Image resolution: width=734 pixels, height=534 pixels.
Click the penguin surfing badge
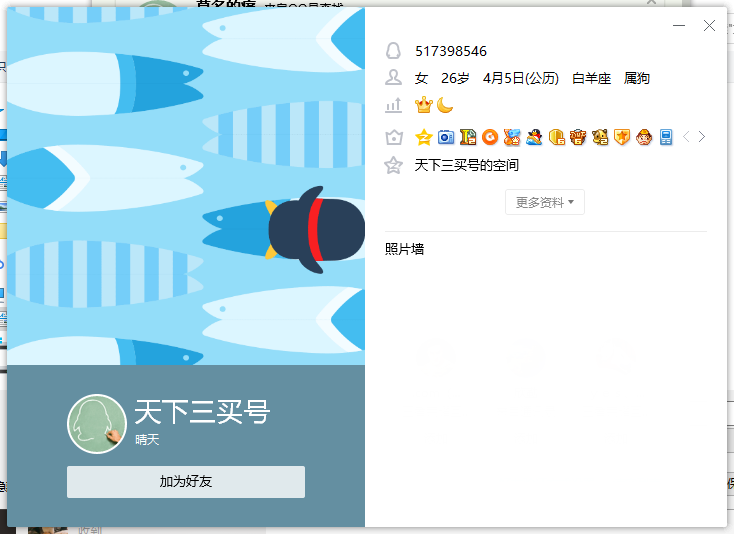pos(534,137)
